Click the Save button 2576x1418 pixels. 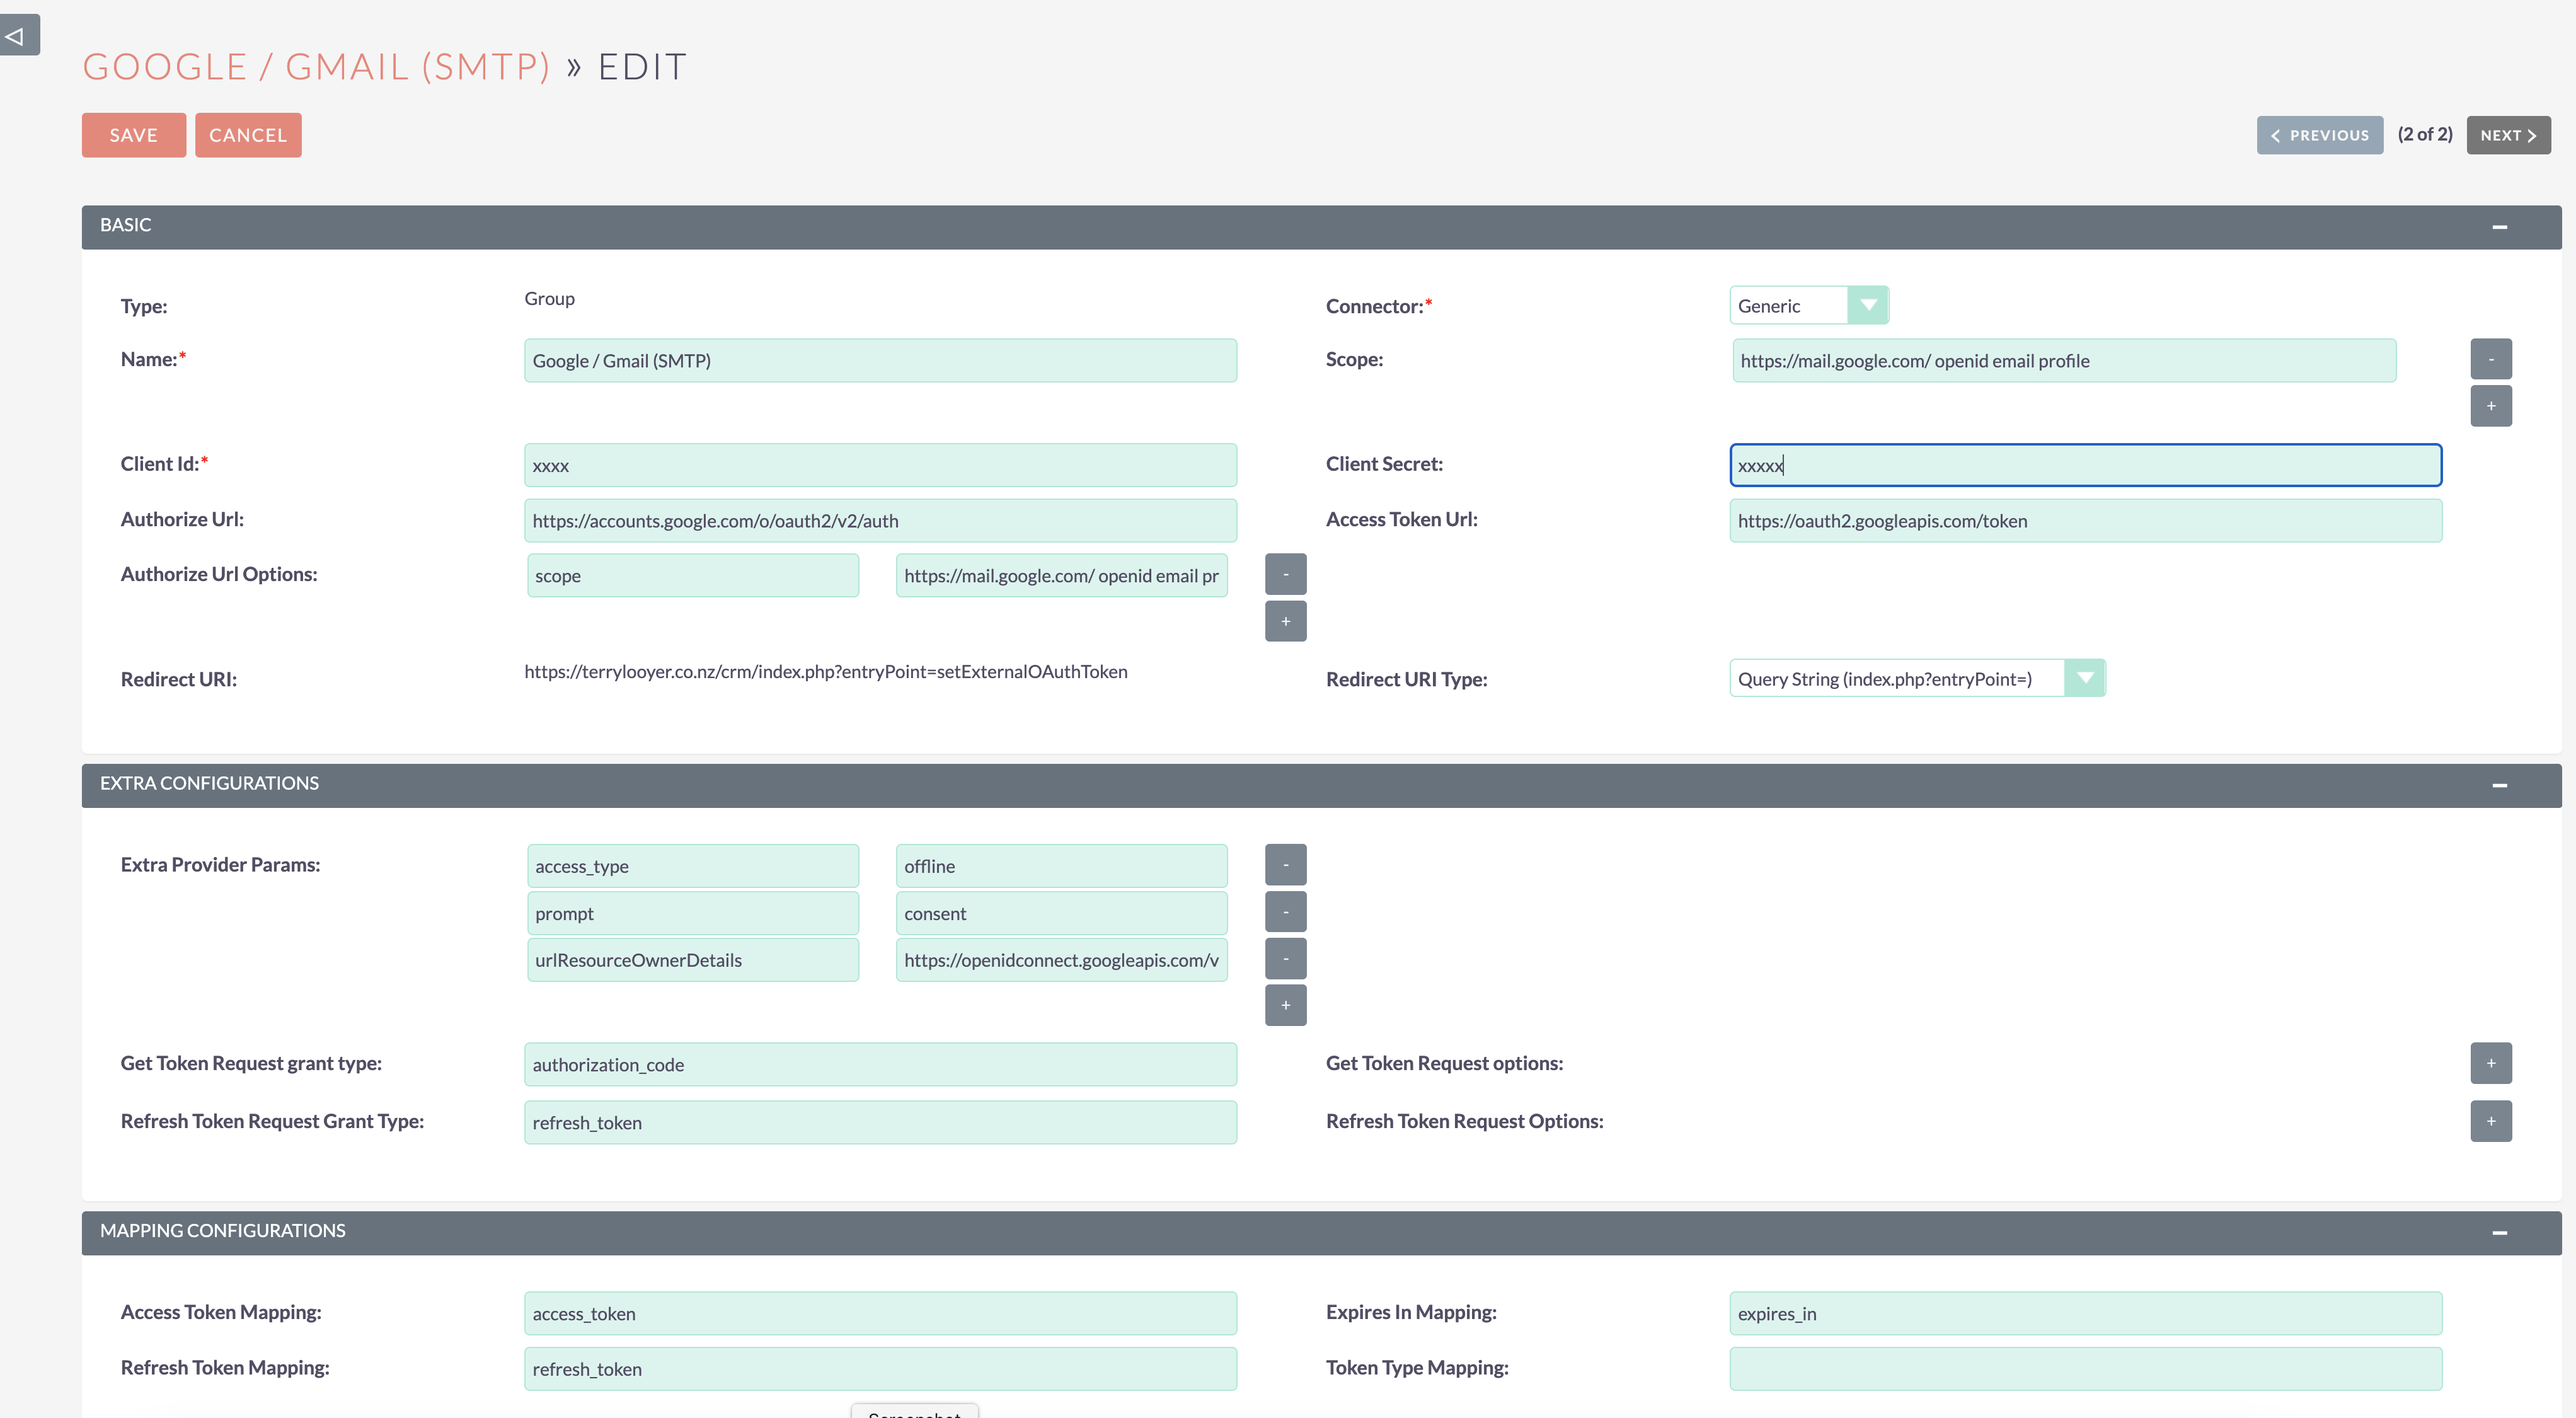click(x=133, y=135)
